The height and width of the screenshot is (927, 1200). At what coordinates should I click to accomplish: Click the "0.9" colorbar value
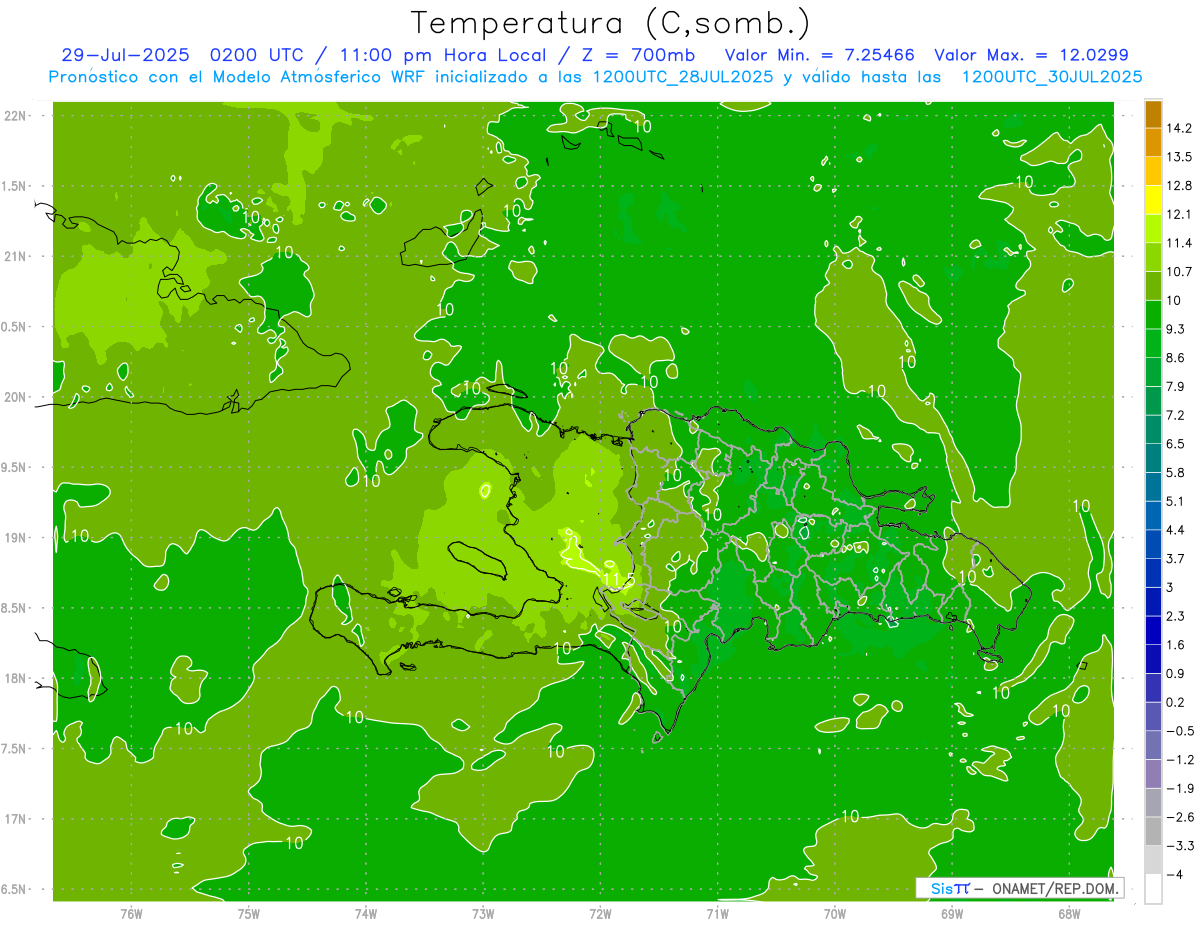[1175, 673]
